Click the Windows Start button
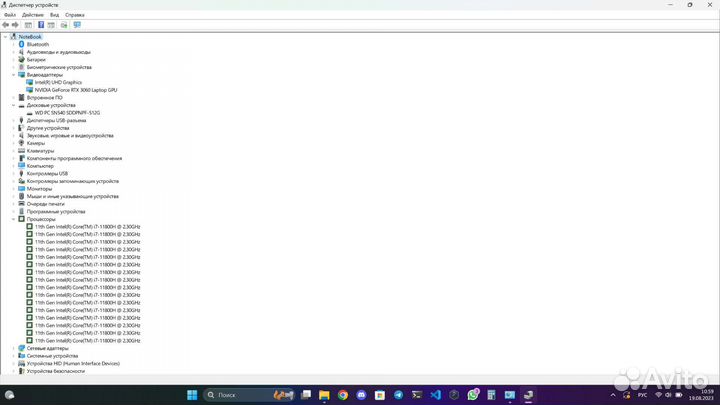The height and width of the screenshot is (405, 720). point(192,395)
